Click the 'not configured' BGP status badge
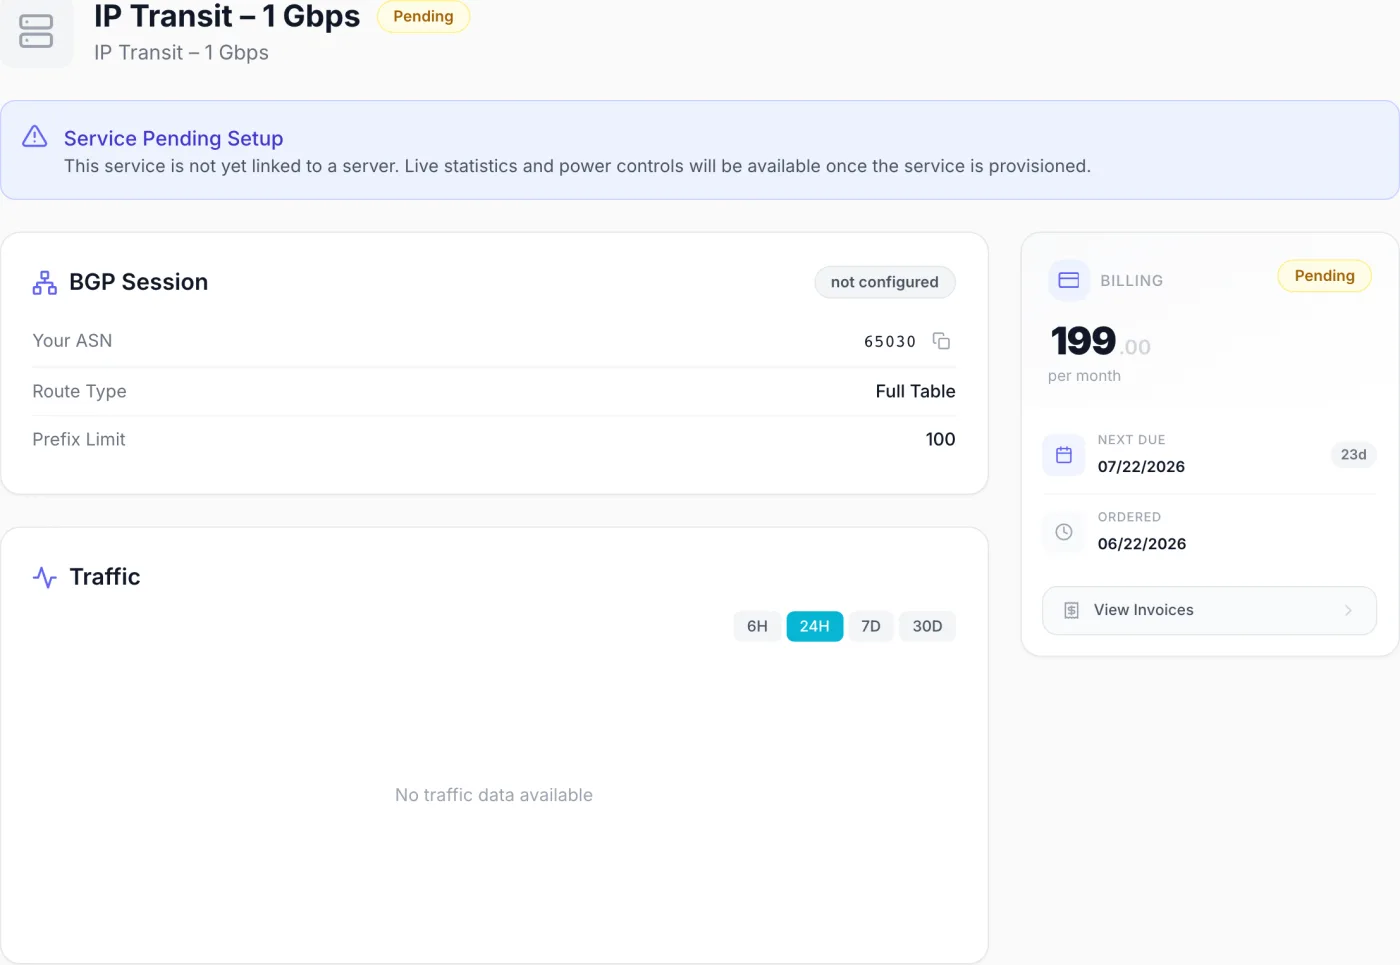 click(x=885, y=282)
